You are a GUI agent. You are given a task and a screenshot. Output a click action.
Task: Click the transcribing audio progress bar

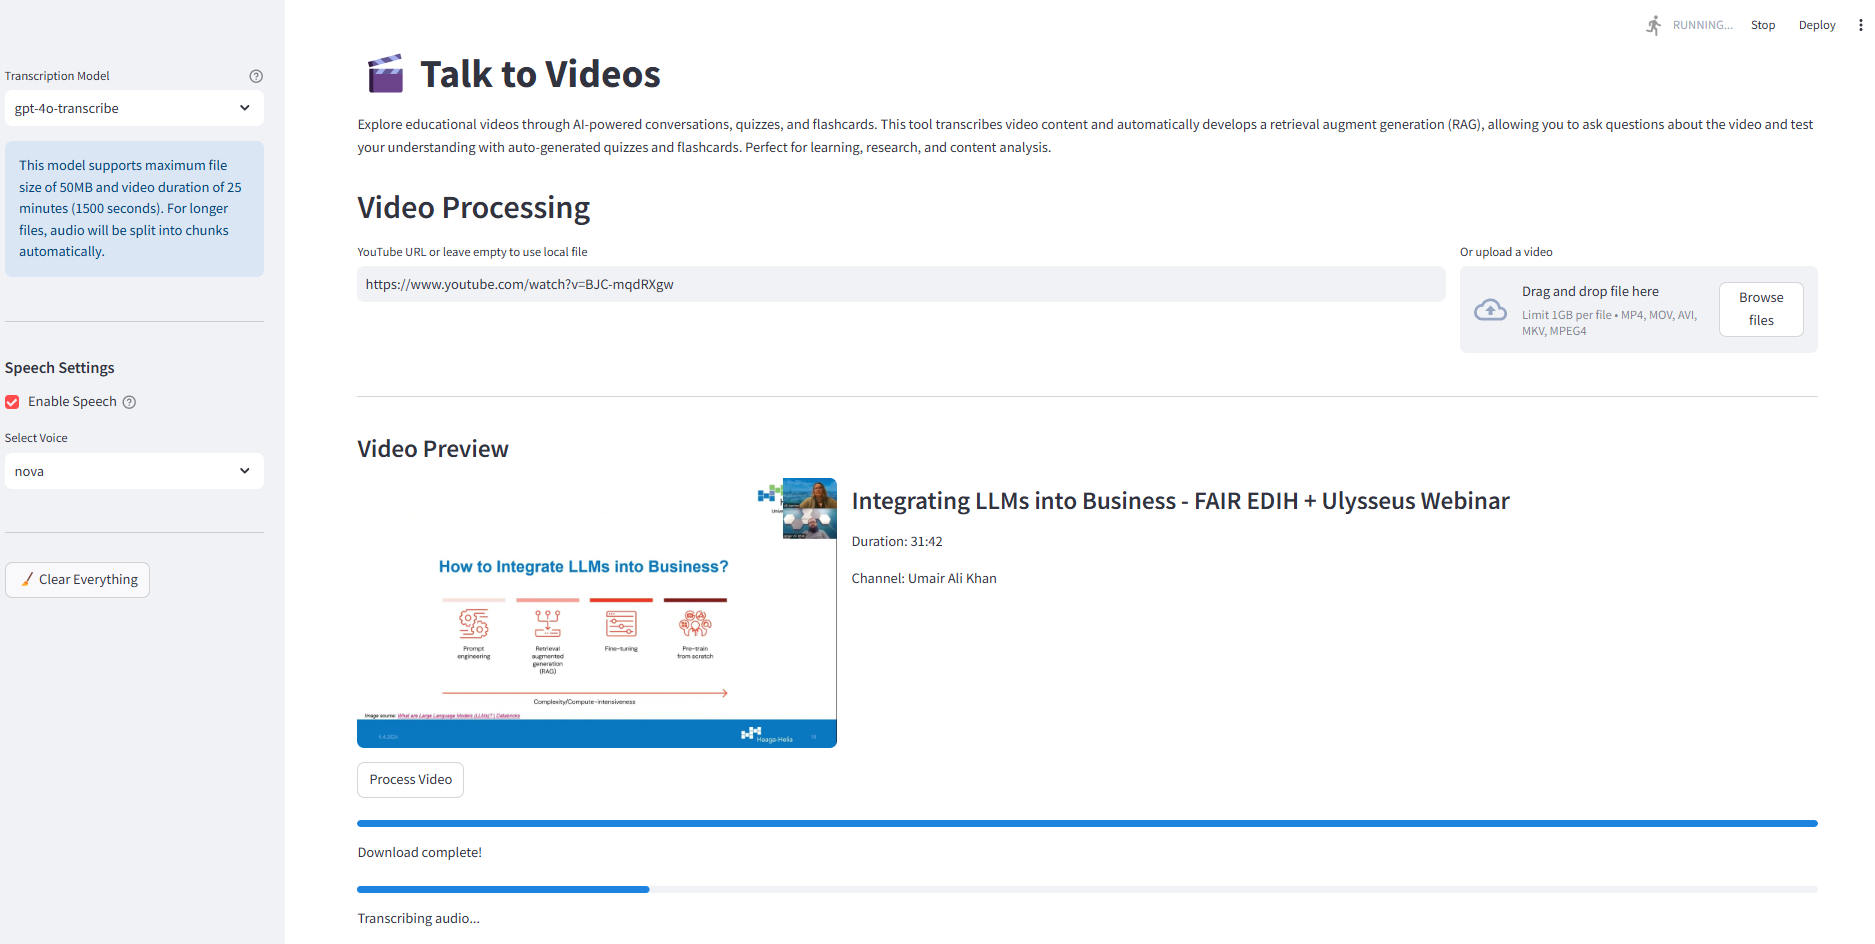click(1087, 889)
